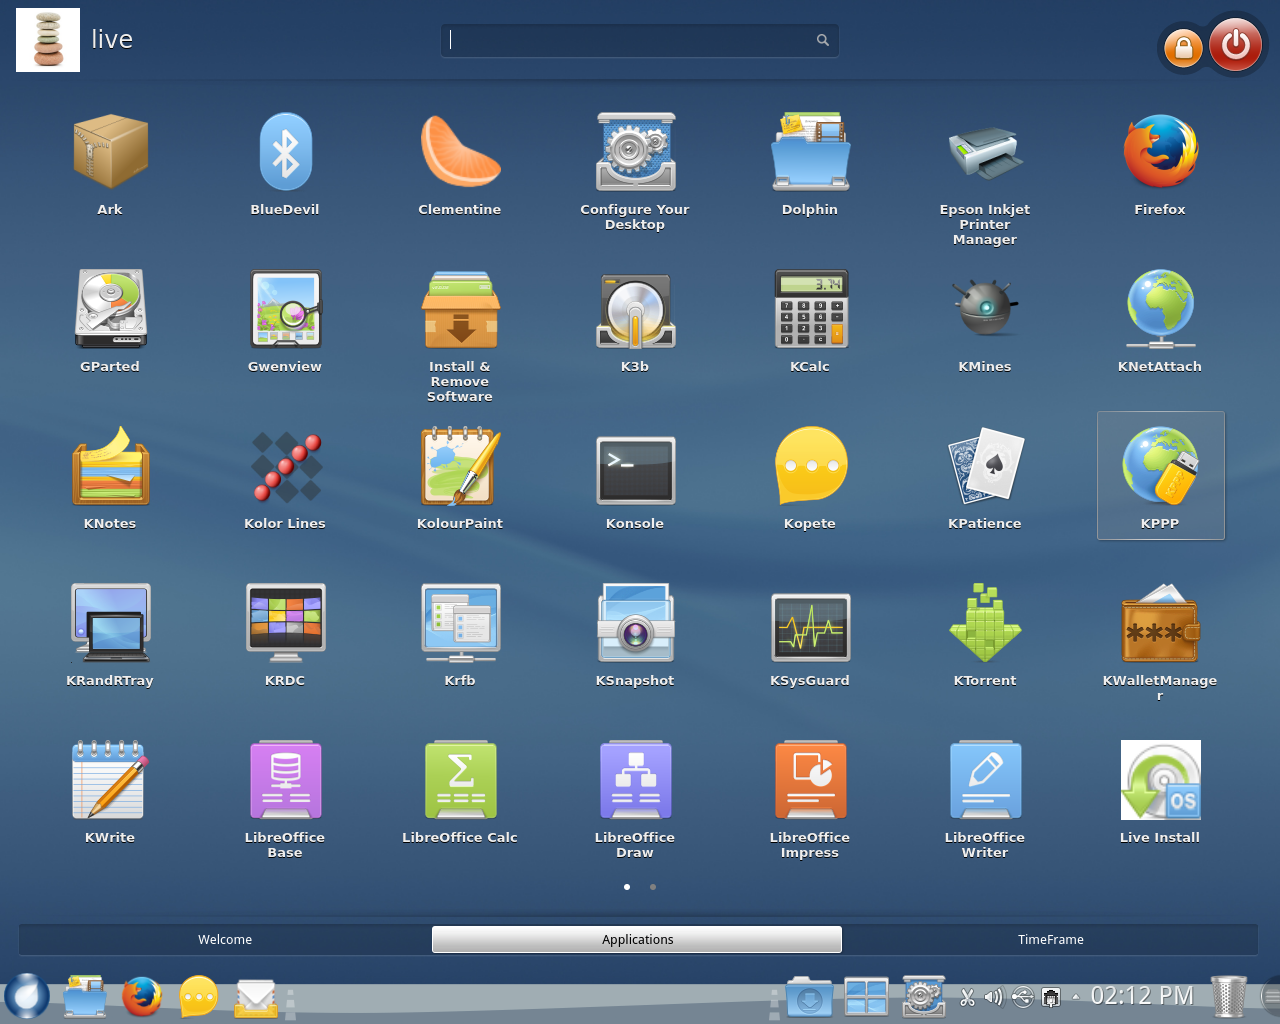Screen dimensions: 1280x1024
Task: Open Install & Remove Software
Action: (460, 336)
